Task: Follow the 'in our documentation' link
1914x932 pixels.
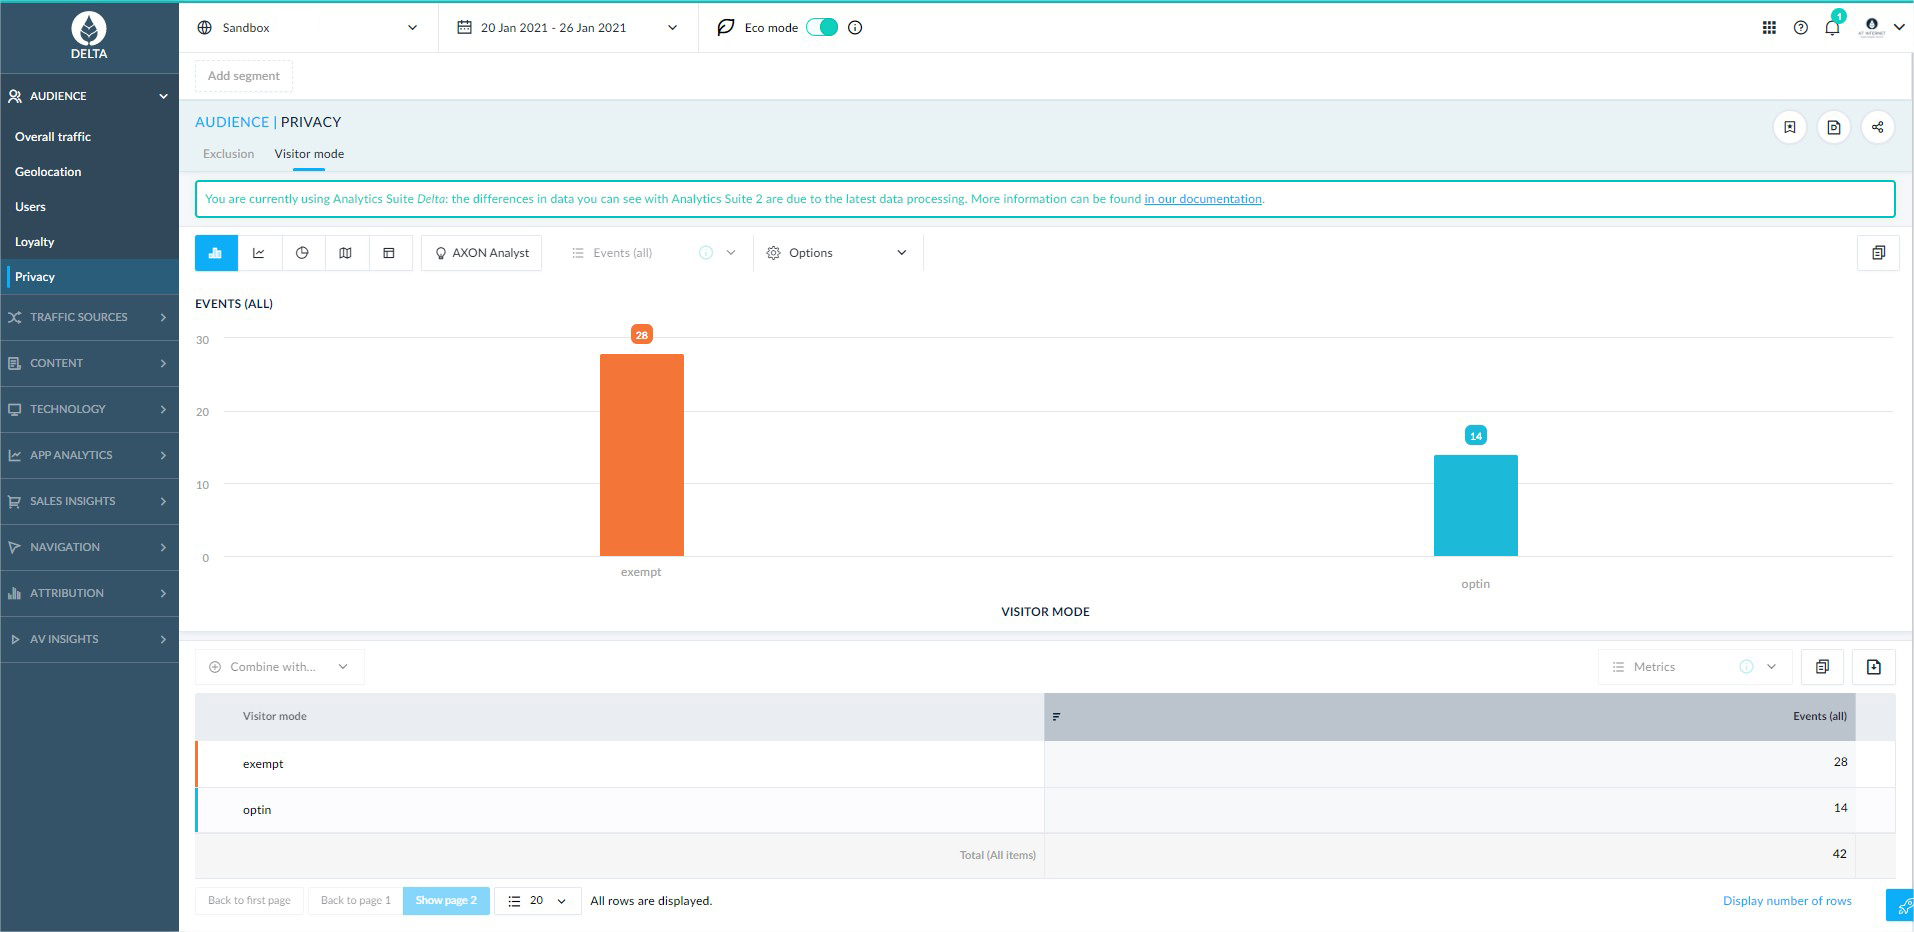Action: 1202,199
